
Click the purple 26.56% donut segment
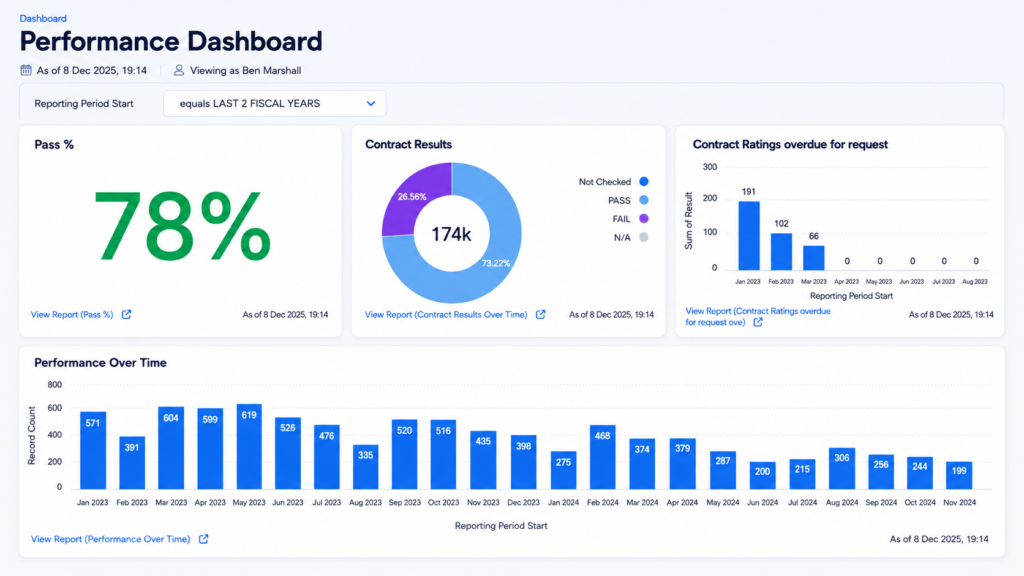411,196
